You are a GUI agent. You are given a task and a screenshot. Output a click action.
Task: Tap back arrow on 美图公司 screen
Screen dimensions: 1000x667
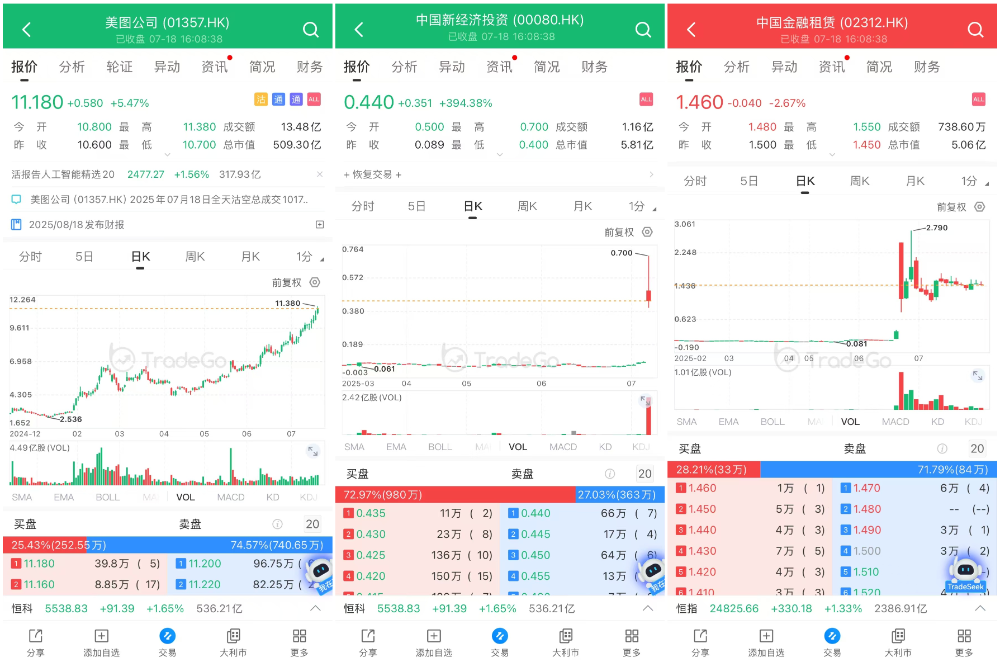26,29
